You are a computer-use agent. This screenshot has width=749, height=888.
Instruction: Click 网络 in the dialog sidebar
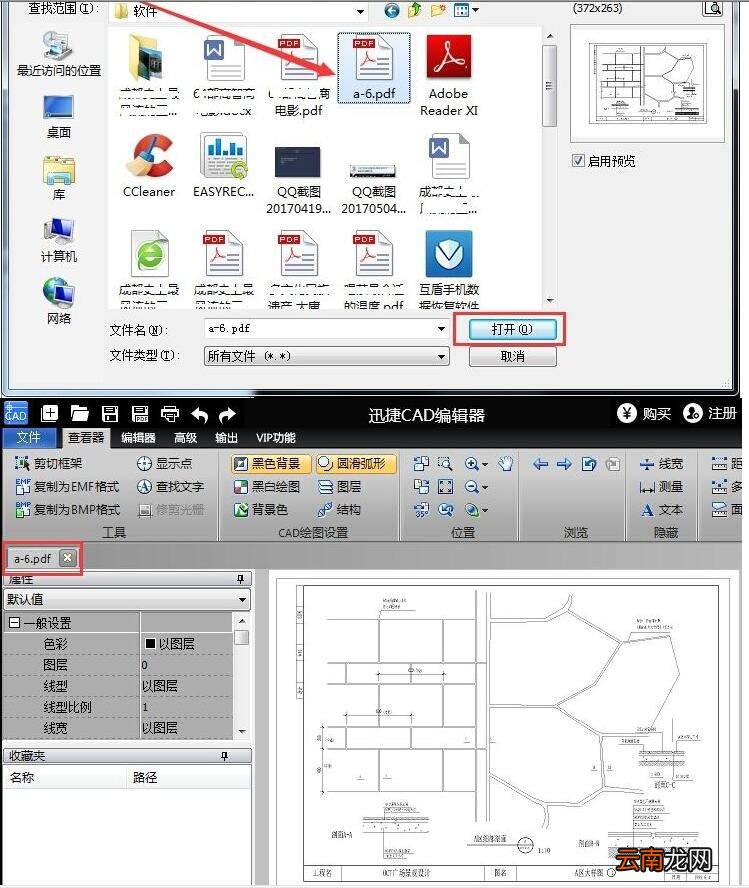click(x=59, y=302)
